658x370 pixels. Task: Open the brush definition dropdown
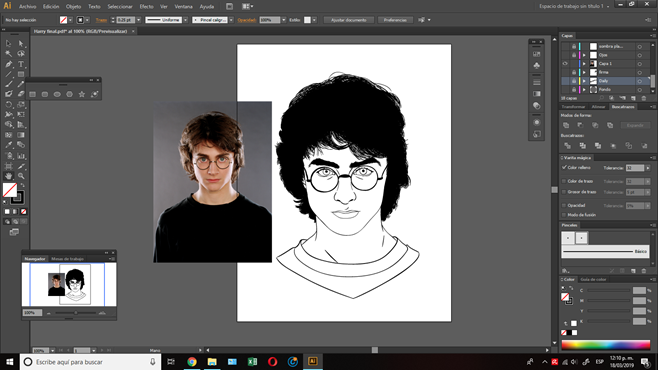coord(231,20)
